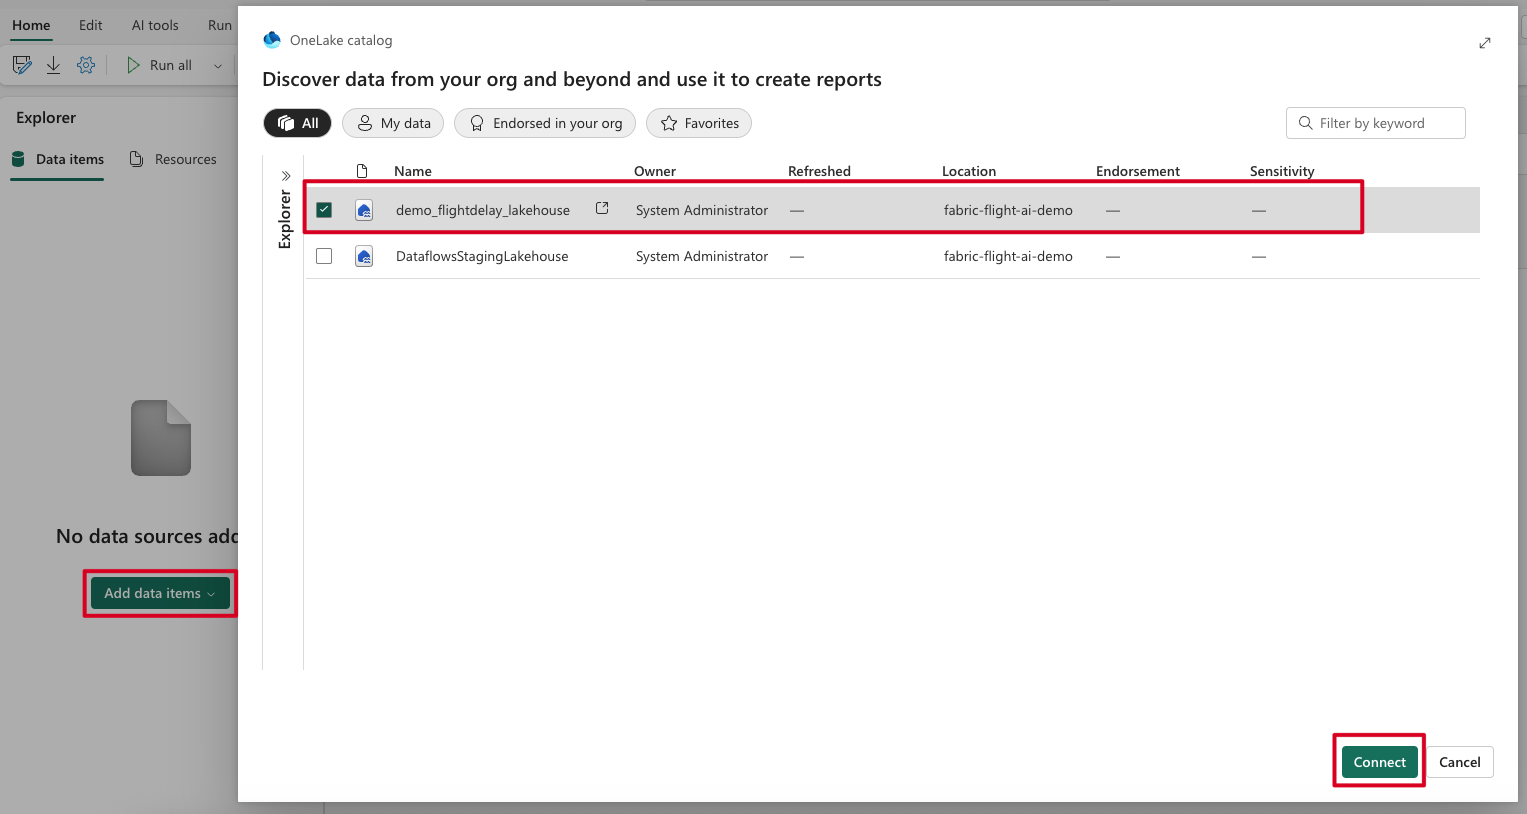Open the Run all dropdown arrow
The height and width of the screenshot is (814, 1527).
(x=217, y=66)
